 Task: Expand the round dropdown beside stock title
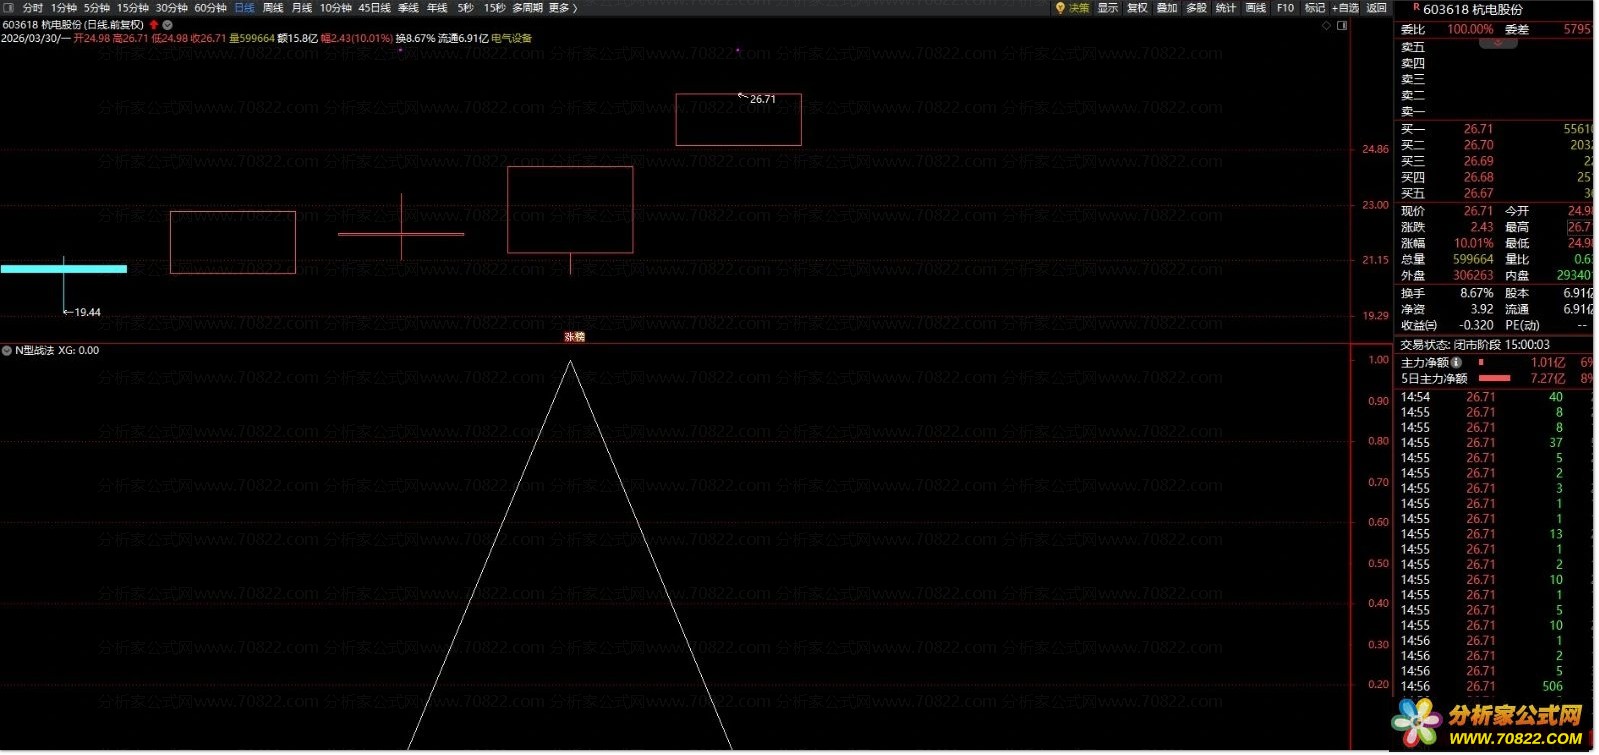[x=168, y=24]
